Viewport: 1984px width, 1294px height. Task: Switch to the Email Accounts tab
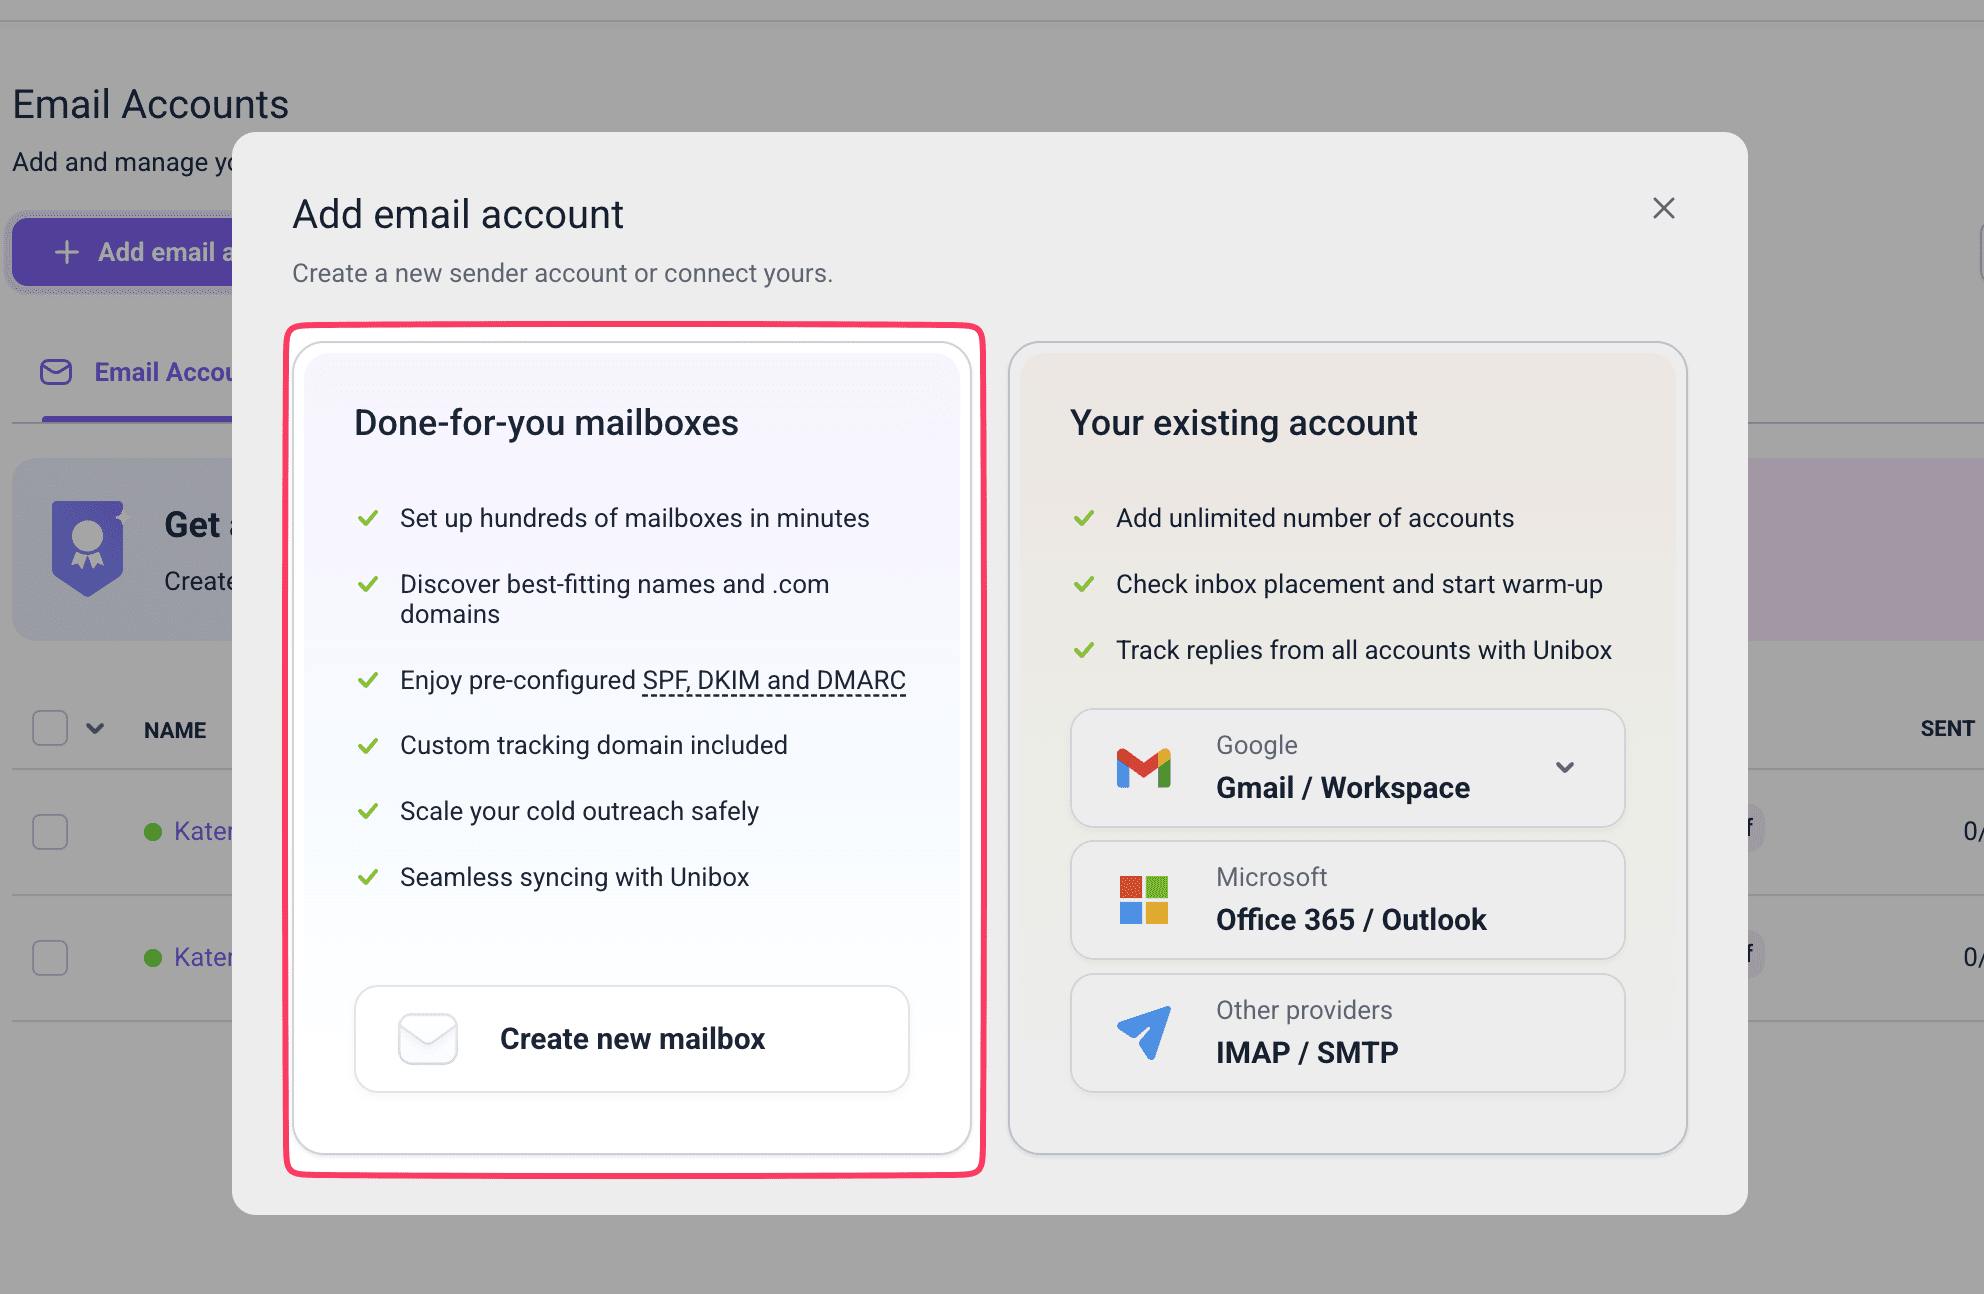162,372
